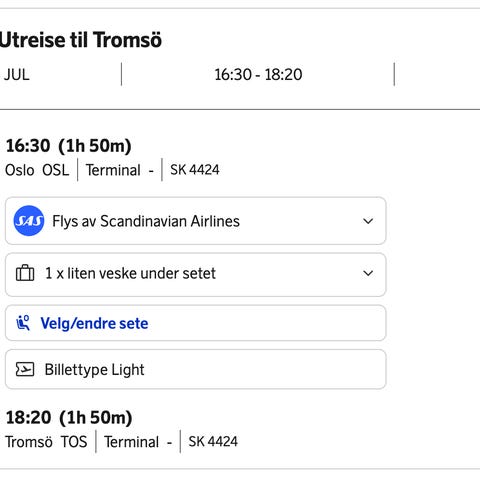
Task: Click the seat selection icon
Action: click(x=23, y=323)
